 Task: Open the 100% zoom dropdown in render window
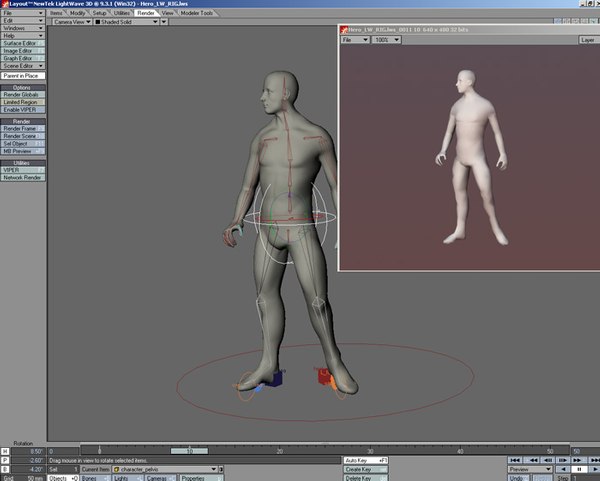386,40
